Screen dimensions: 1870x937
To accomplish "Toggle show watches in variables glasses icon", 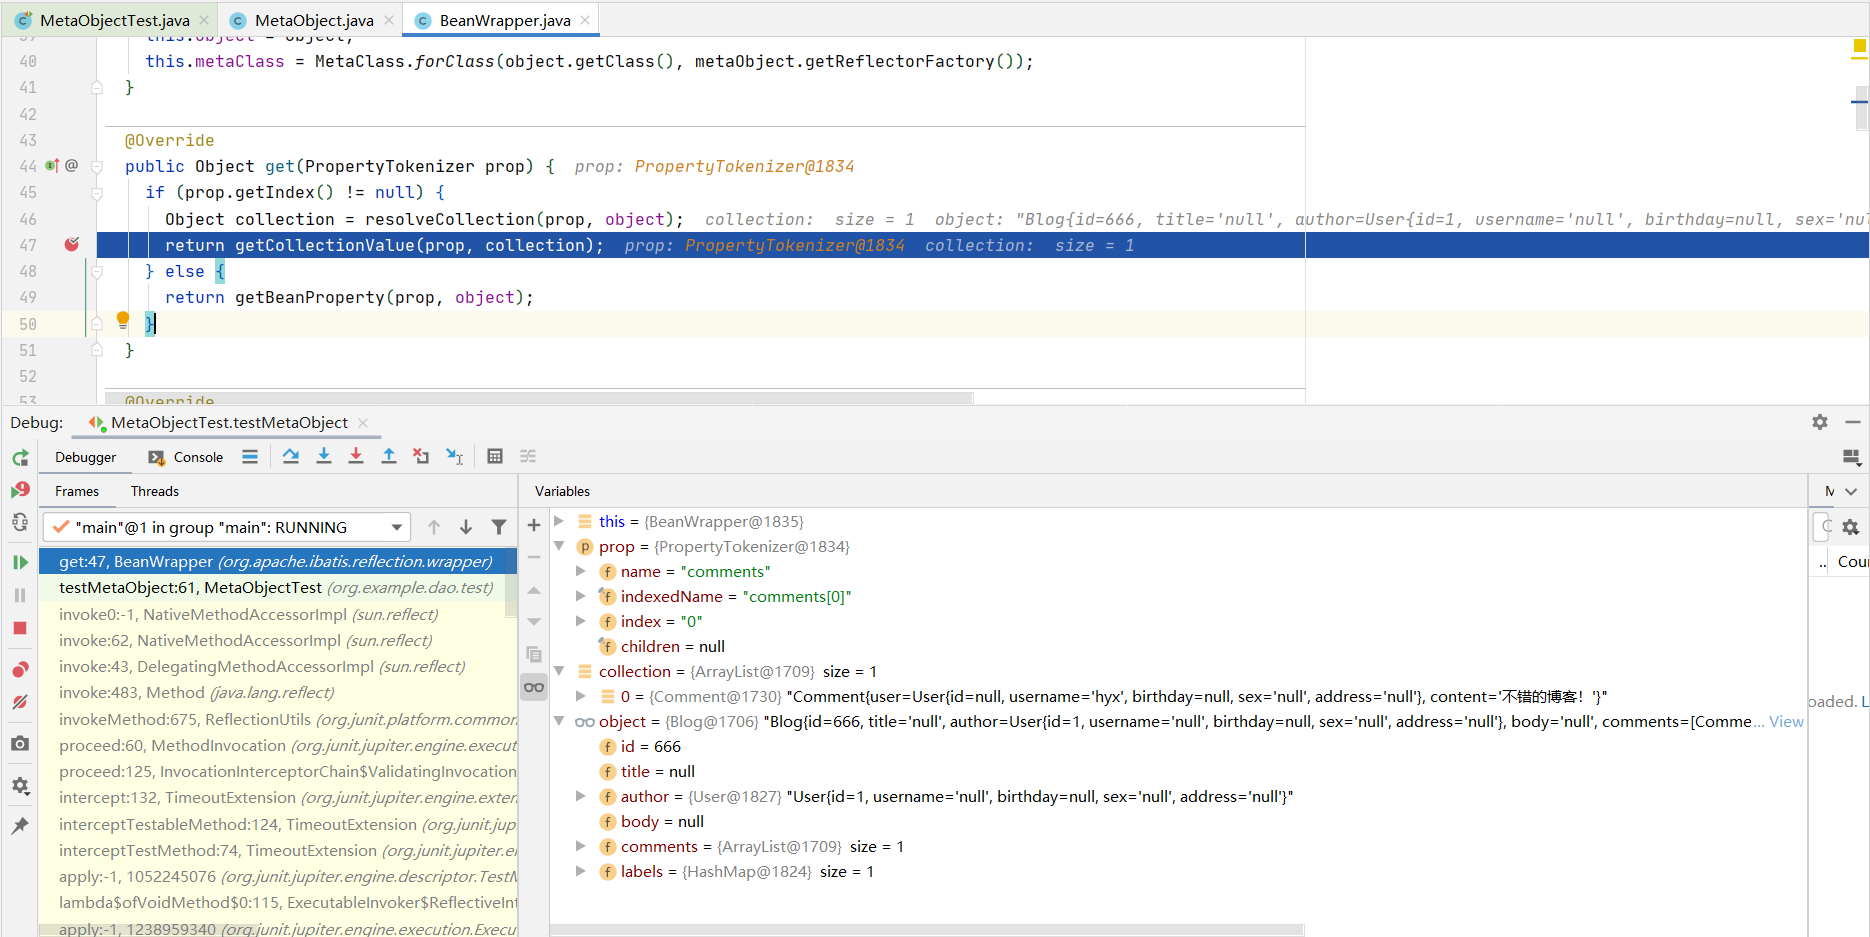I will (534, 687).
